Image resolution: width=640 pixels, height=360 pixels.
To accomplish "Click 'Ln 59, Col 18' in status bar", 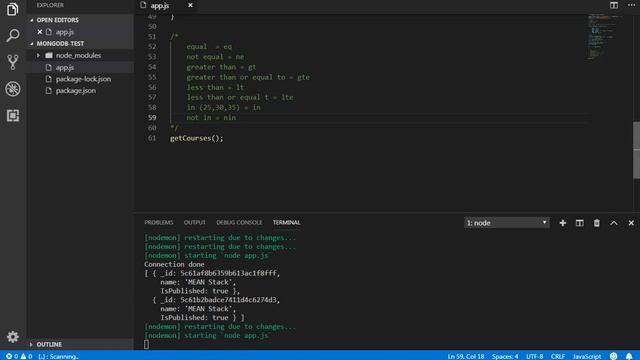I will [x=466, y=356].
